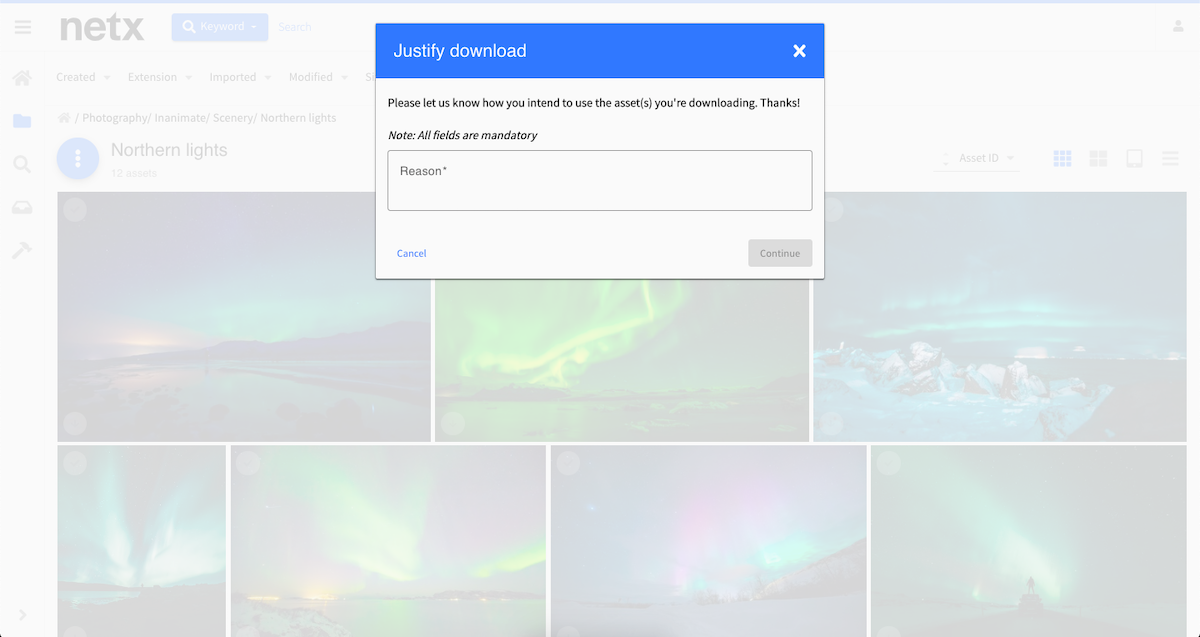1200x637 pixels.
Task: Open the Folders icon in sidebar
Action: [22, 121]
